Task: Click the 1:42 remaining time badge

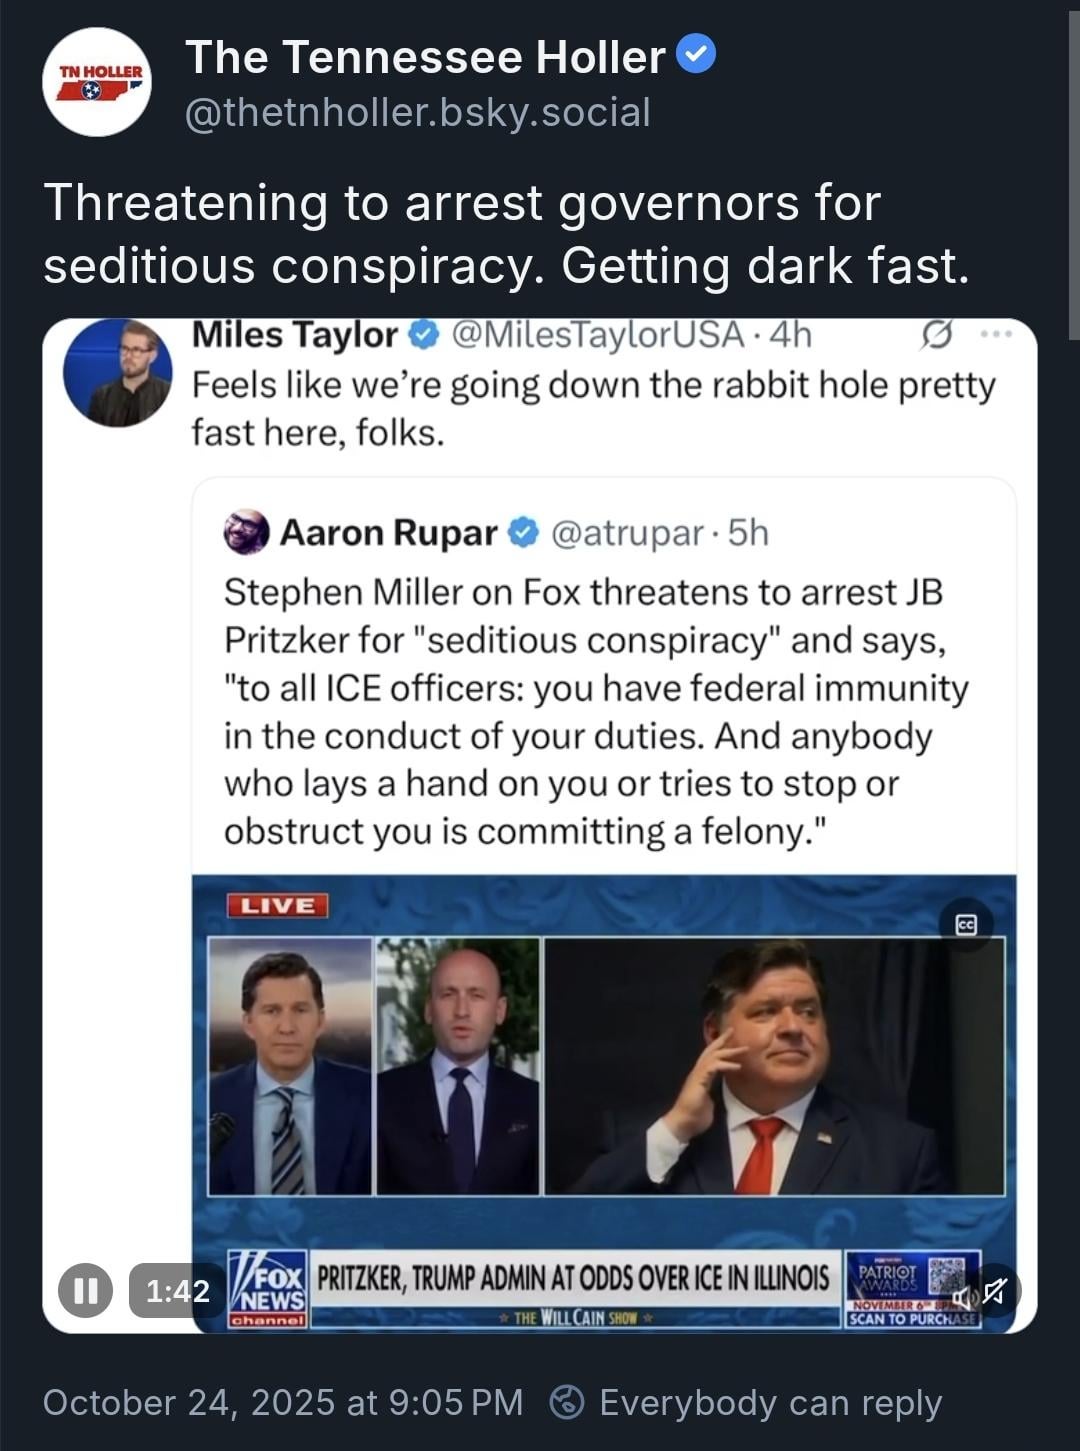Action: pos(177,1291)
